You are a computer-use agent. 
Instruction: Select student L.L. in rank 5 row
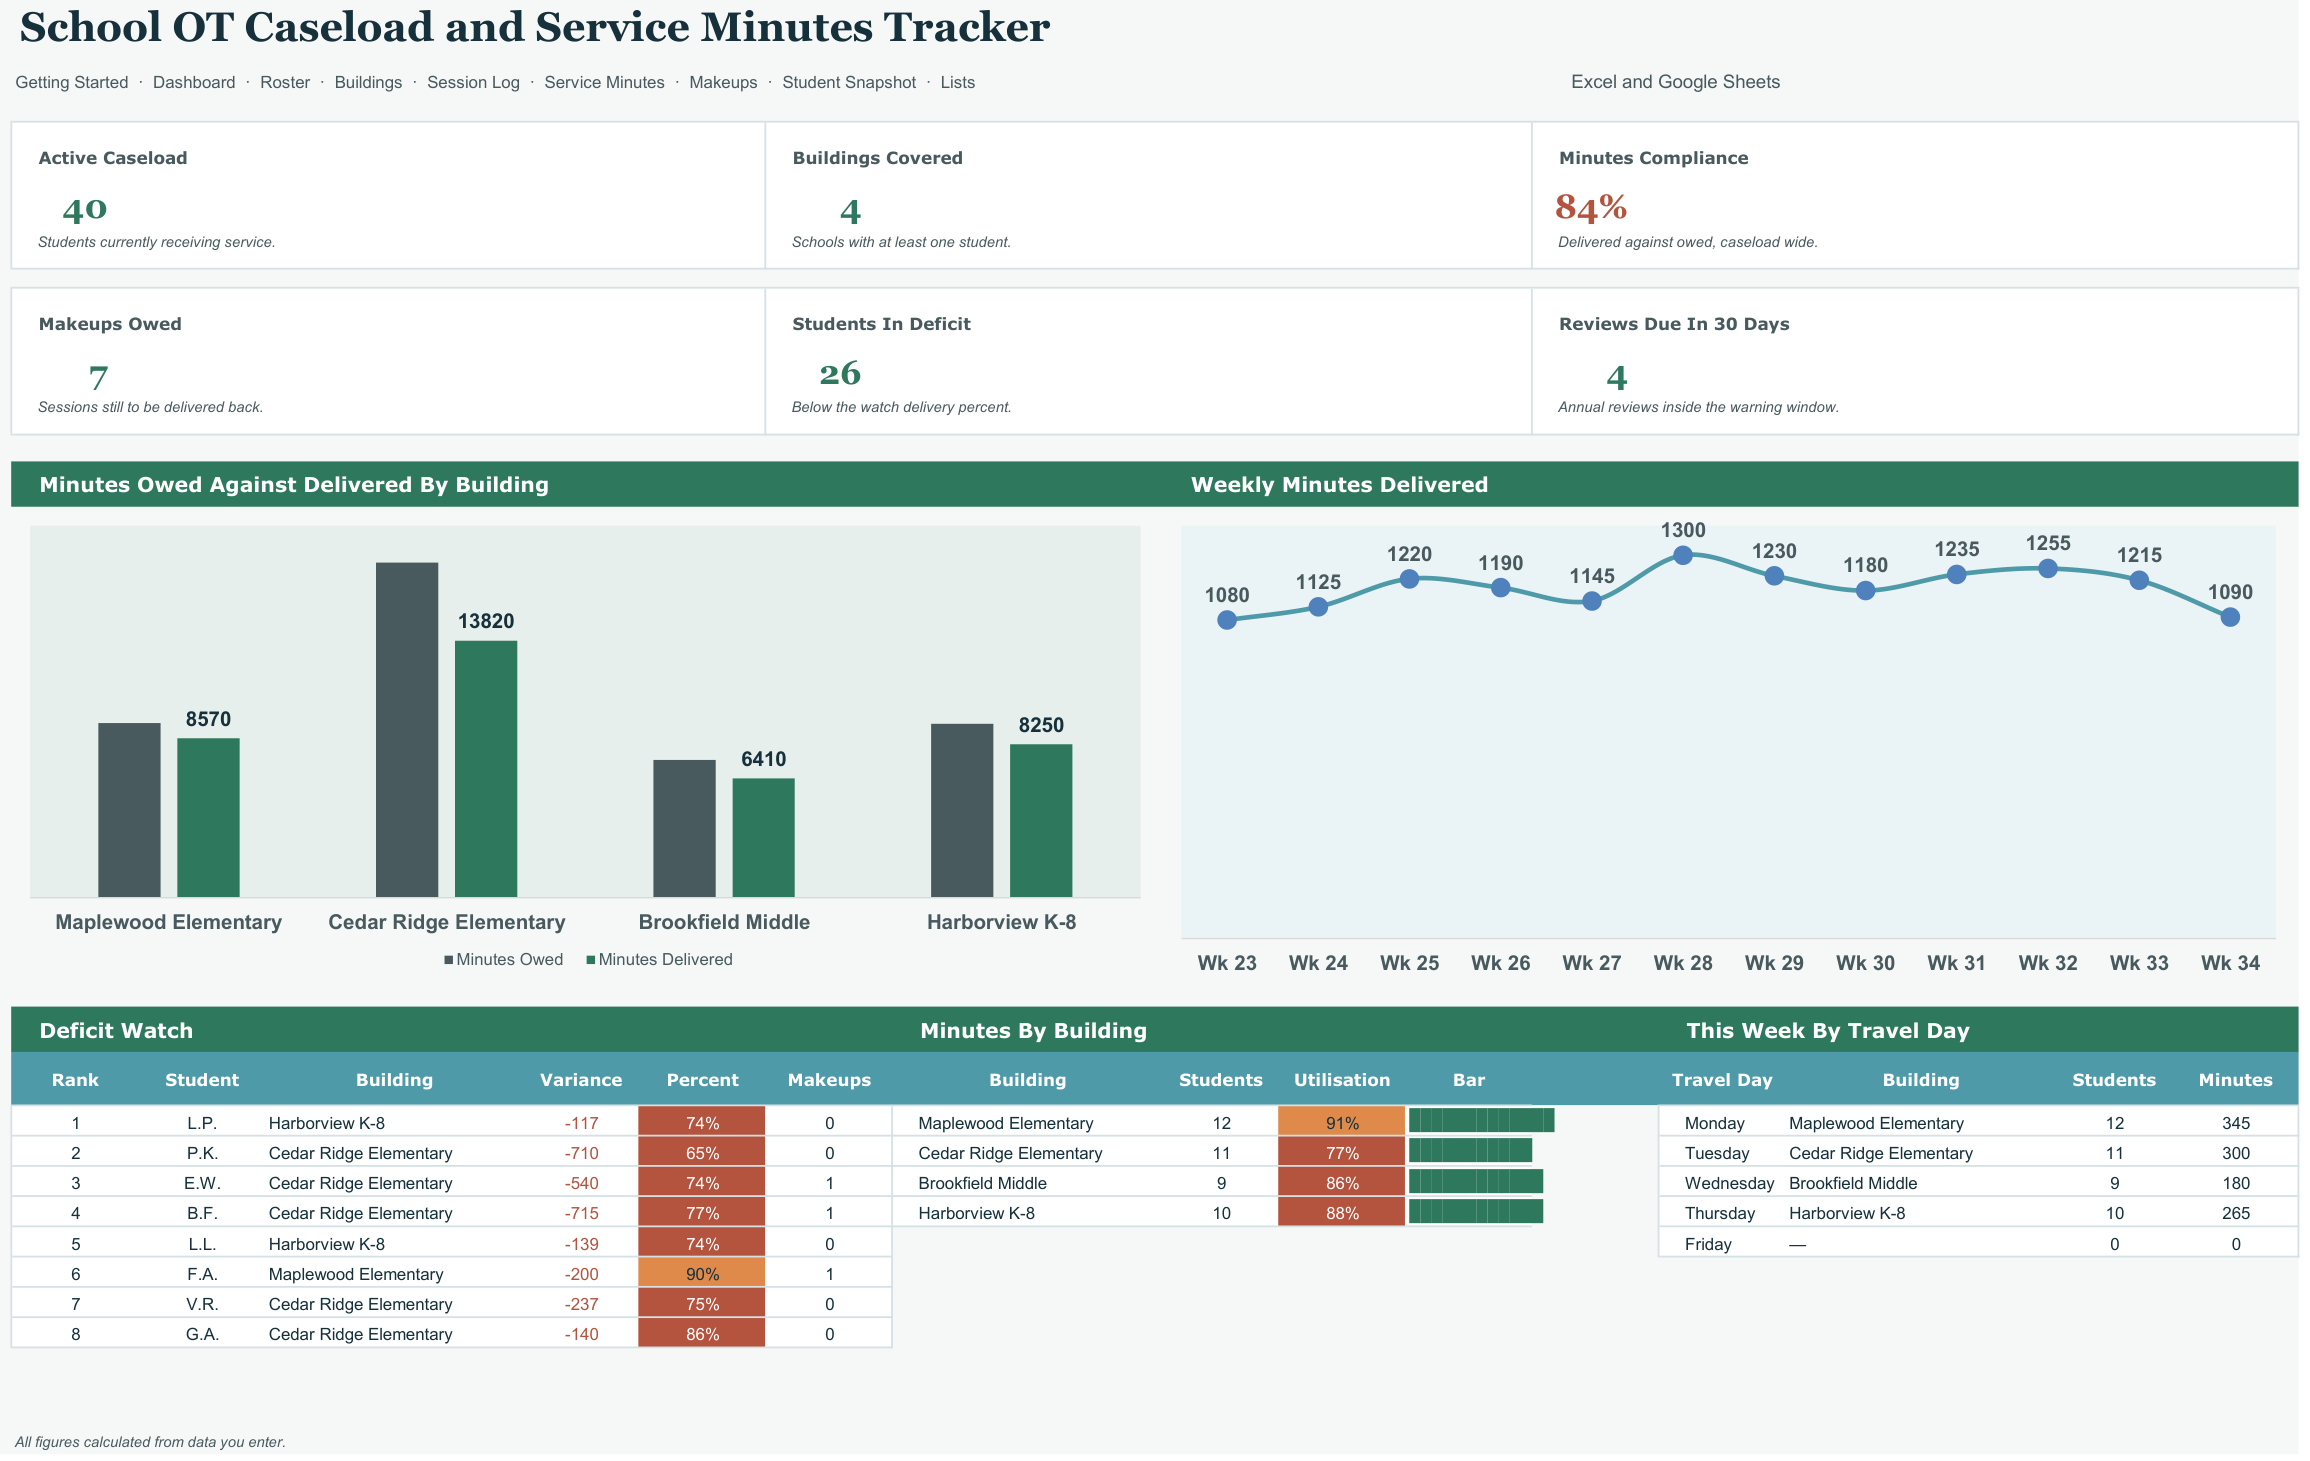pos(202,1244)
